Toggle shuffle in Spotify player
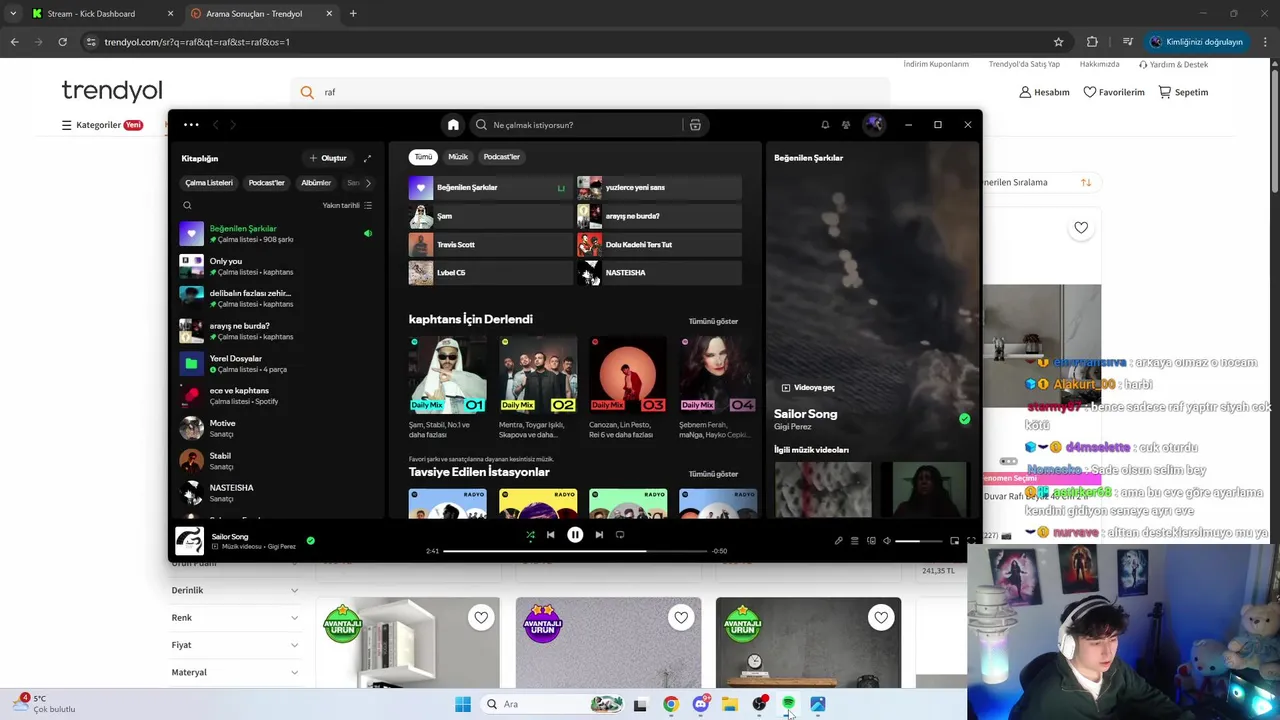This screenshot has height=720, width=1280. pos(530,535)
